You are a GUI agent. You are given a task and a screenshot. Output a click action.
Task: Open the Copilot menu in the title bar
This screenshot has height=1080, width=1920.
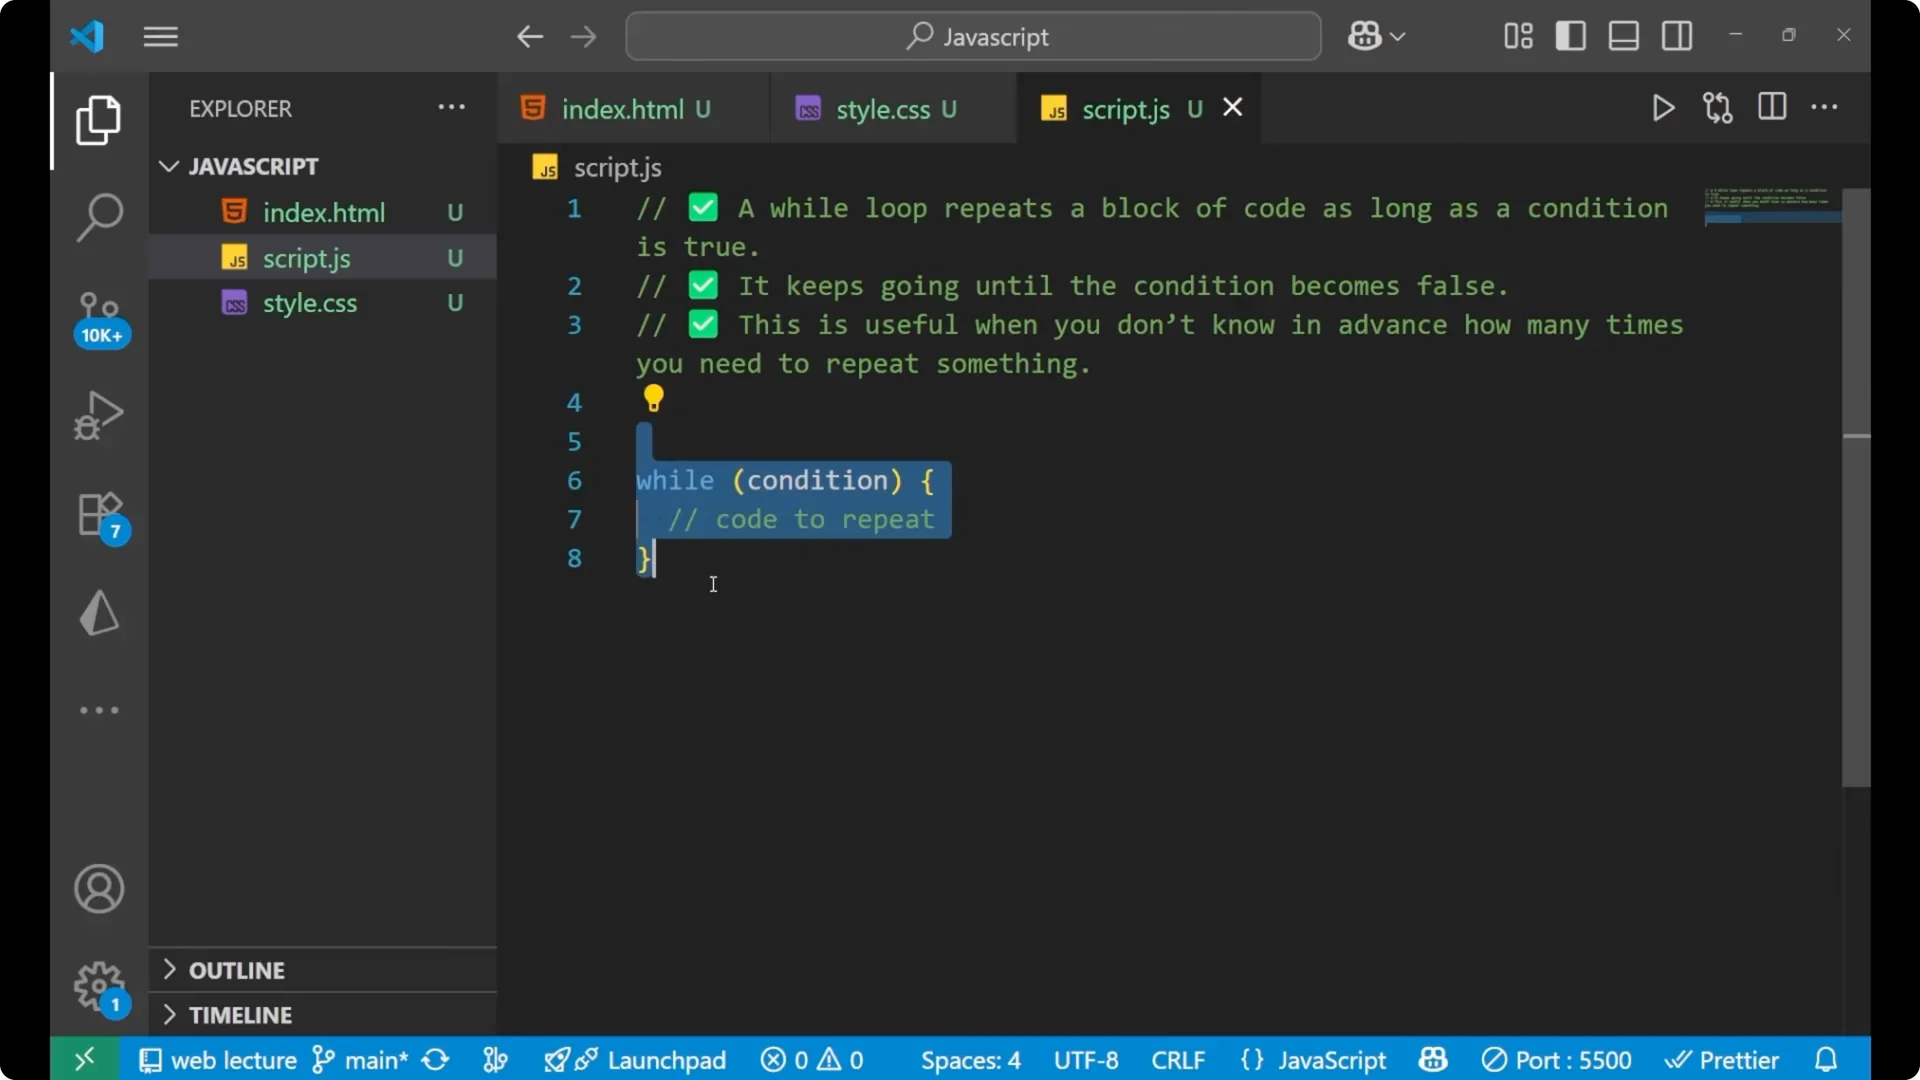(1376, 36)
